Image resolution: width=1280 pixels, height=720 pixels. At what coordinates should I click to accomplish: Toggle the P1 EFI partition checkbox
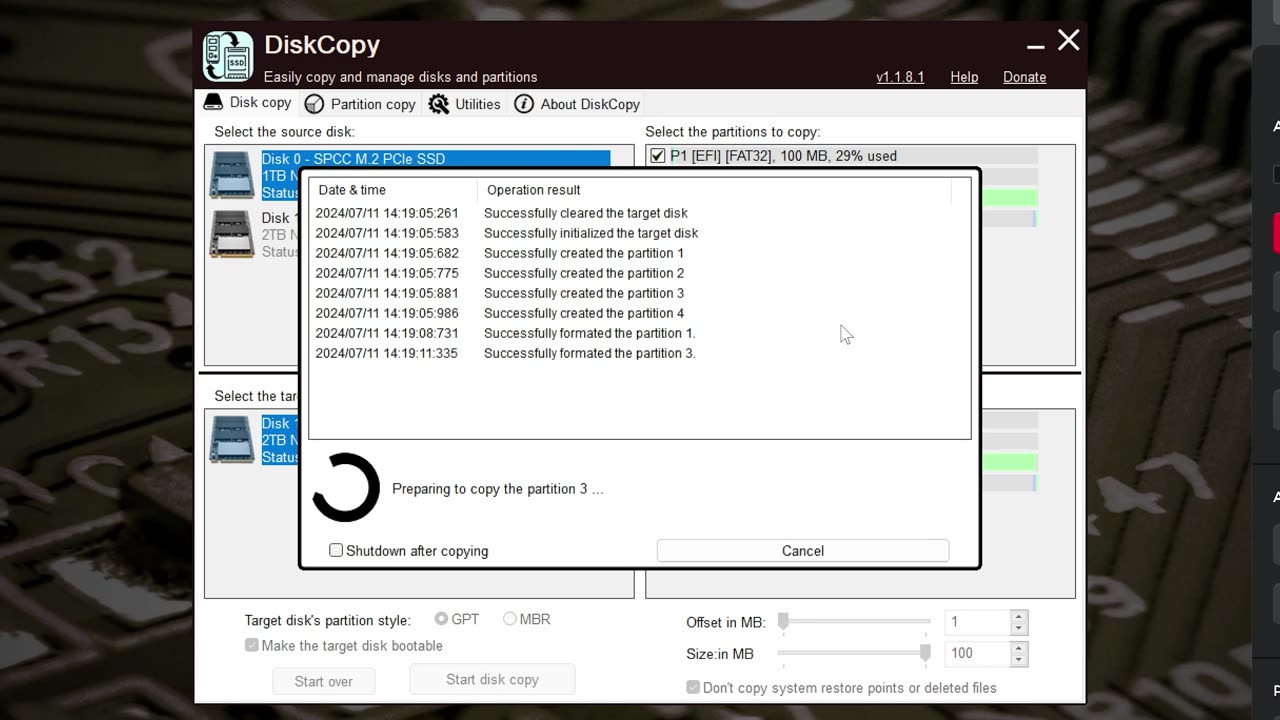coord(657,156)
